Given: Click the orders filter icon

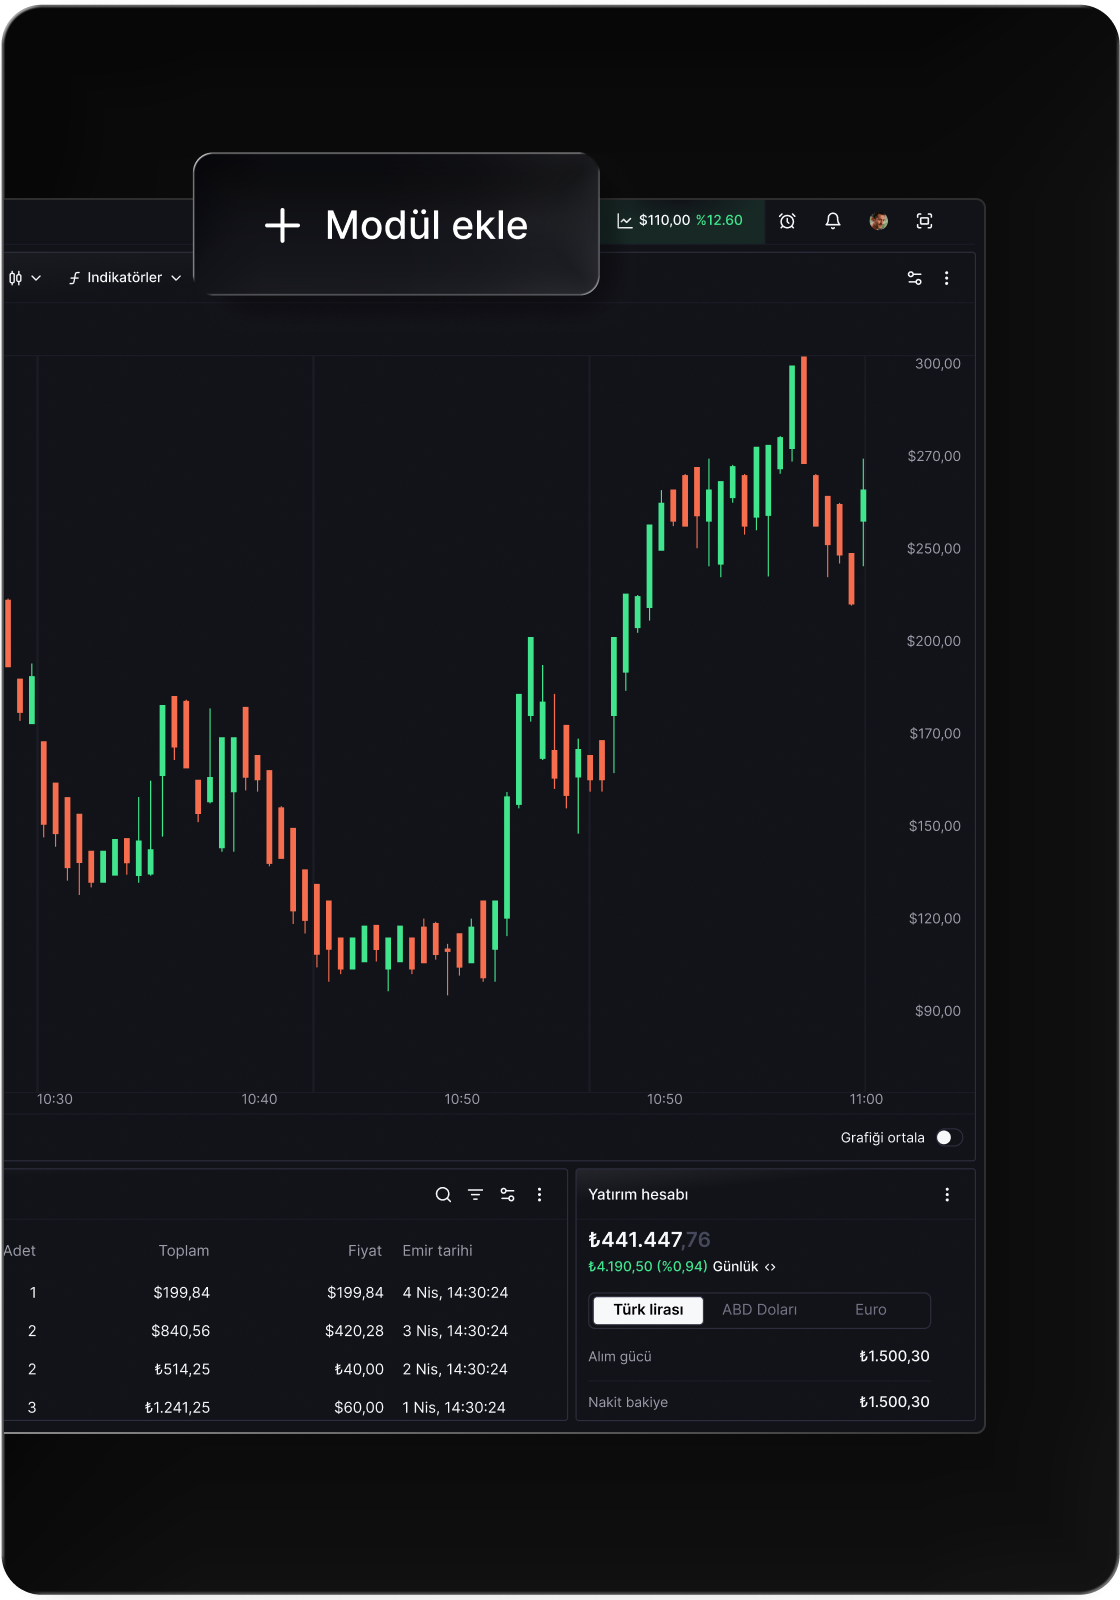Looking at the screenshot, I should click(475, 1195).
